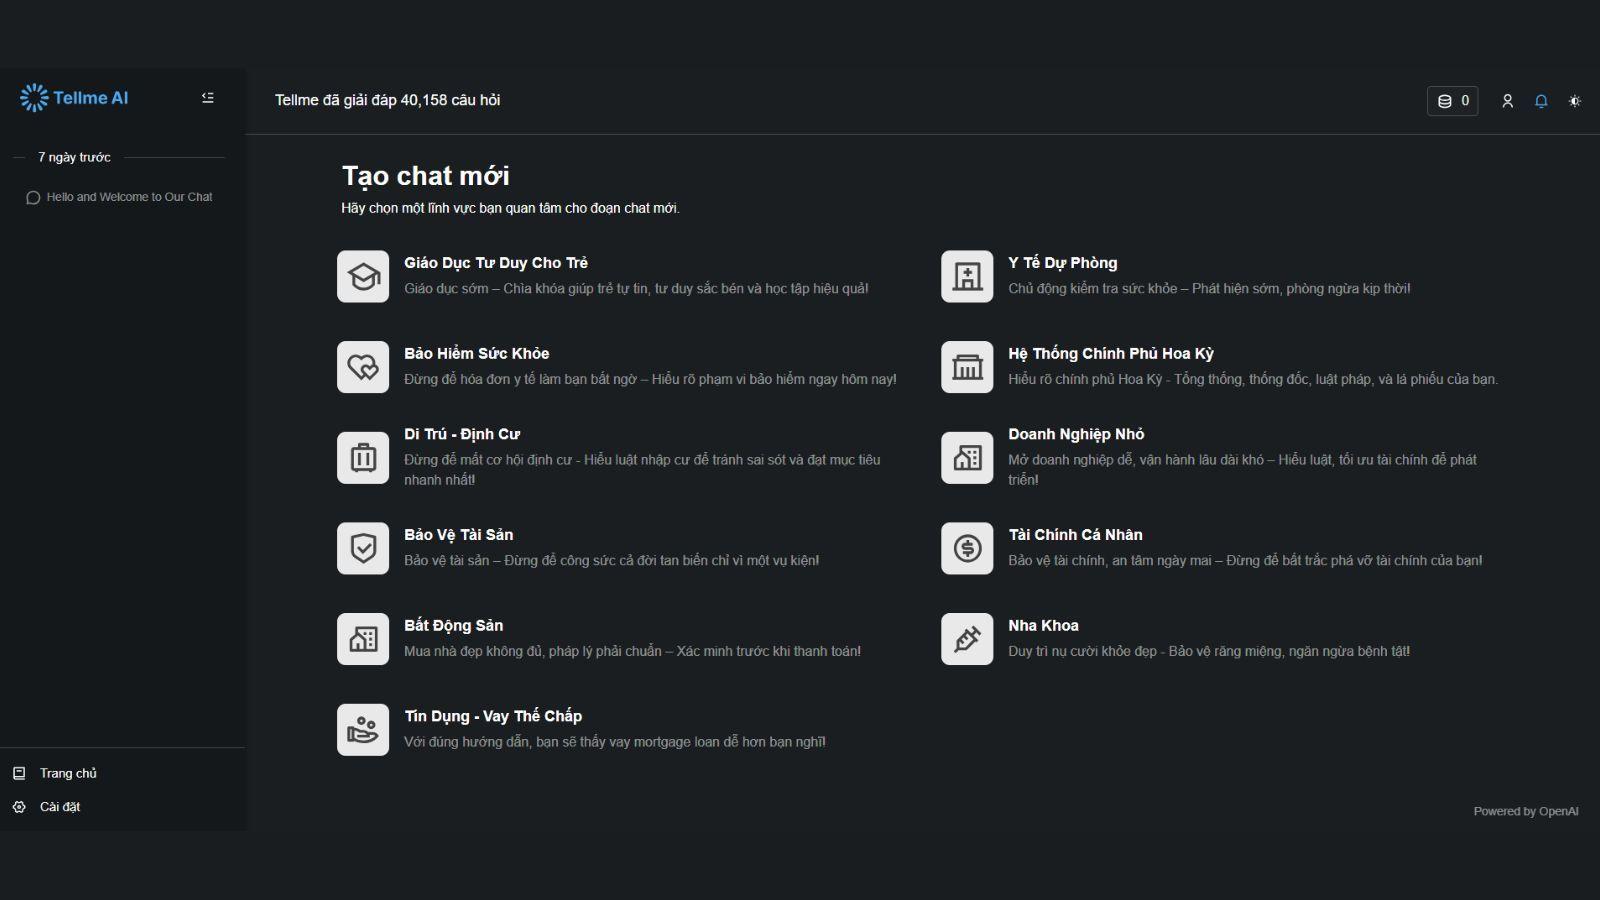Open the notifications bell
The image size is (1600, 900).
coord(1541,101)
